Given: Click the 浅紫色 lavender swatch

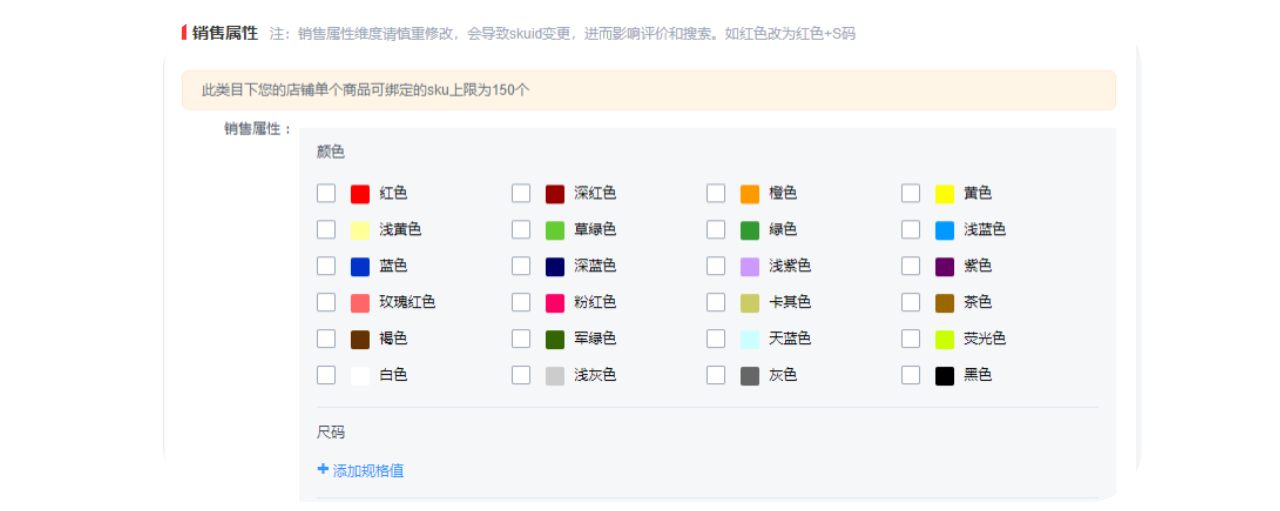Looking at the screenshot, I should click(x=750, y=266).
